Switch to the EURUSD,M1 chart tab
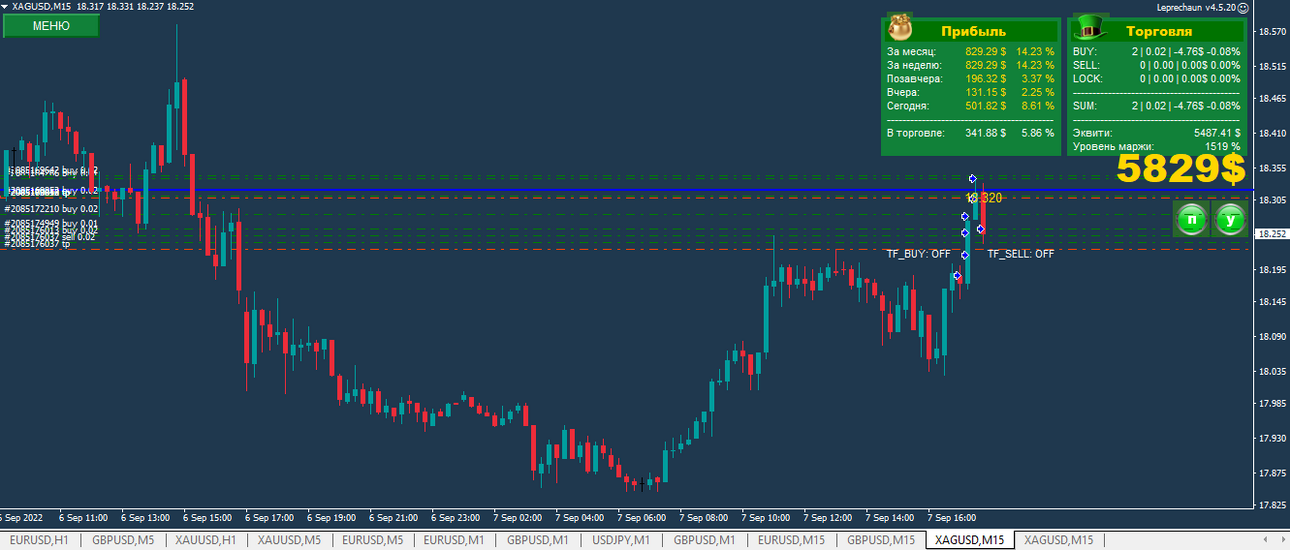 click(454, 540)
